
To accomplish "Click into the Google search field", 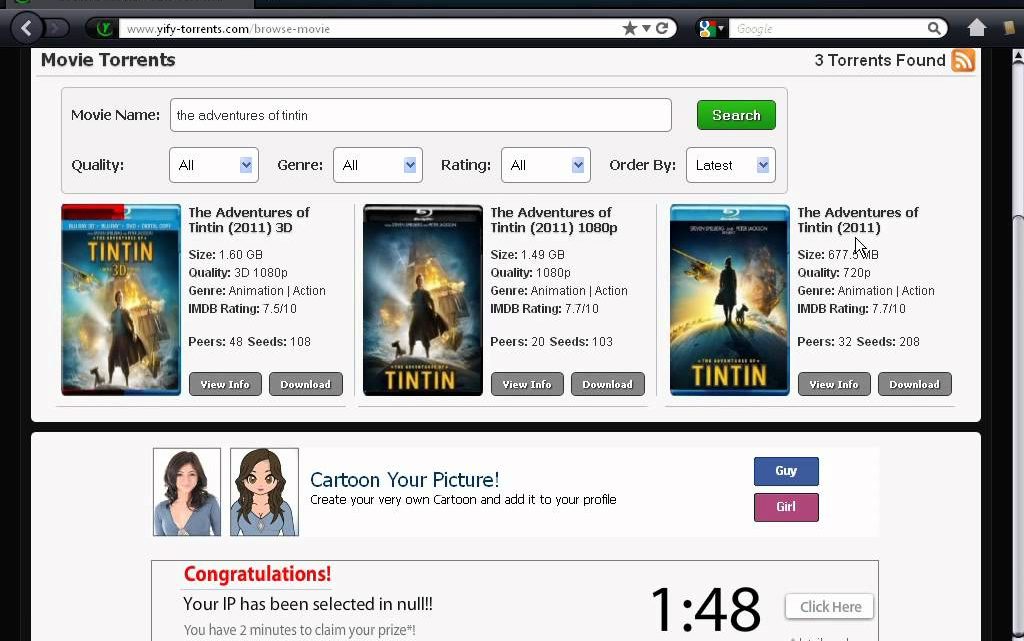I will click(827, 29).
